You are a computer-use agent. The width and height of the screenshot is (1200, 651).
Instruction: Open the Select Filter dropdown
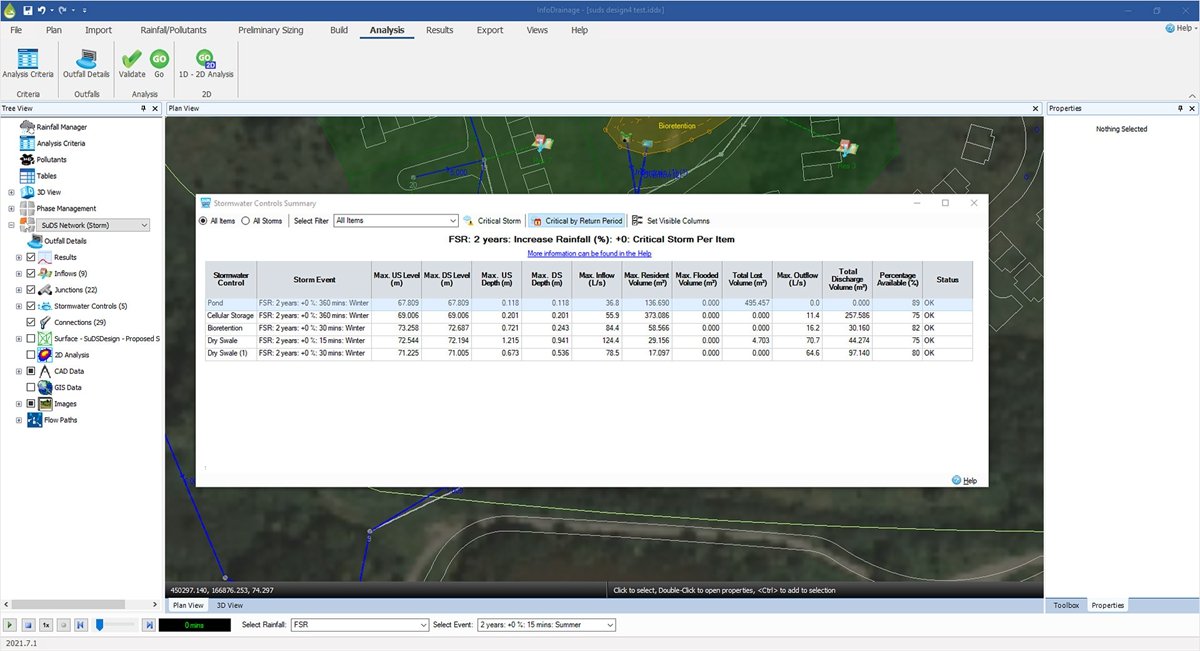[396, 220]
